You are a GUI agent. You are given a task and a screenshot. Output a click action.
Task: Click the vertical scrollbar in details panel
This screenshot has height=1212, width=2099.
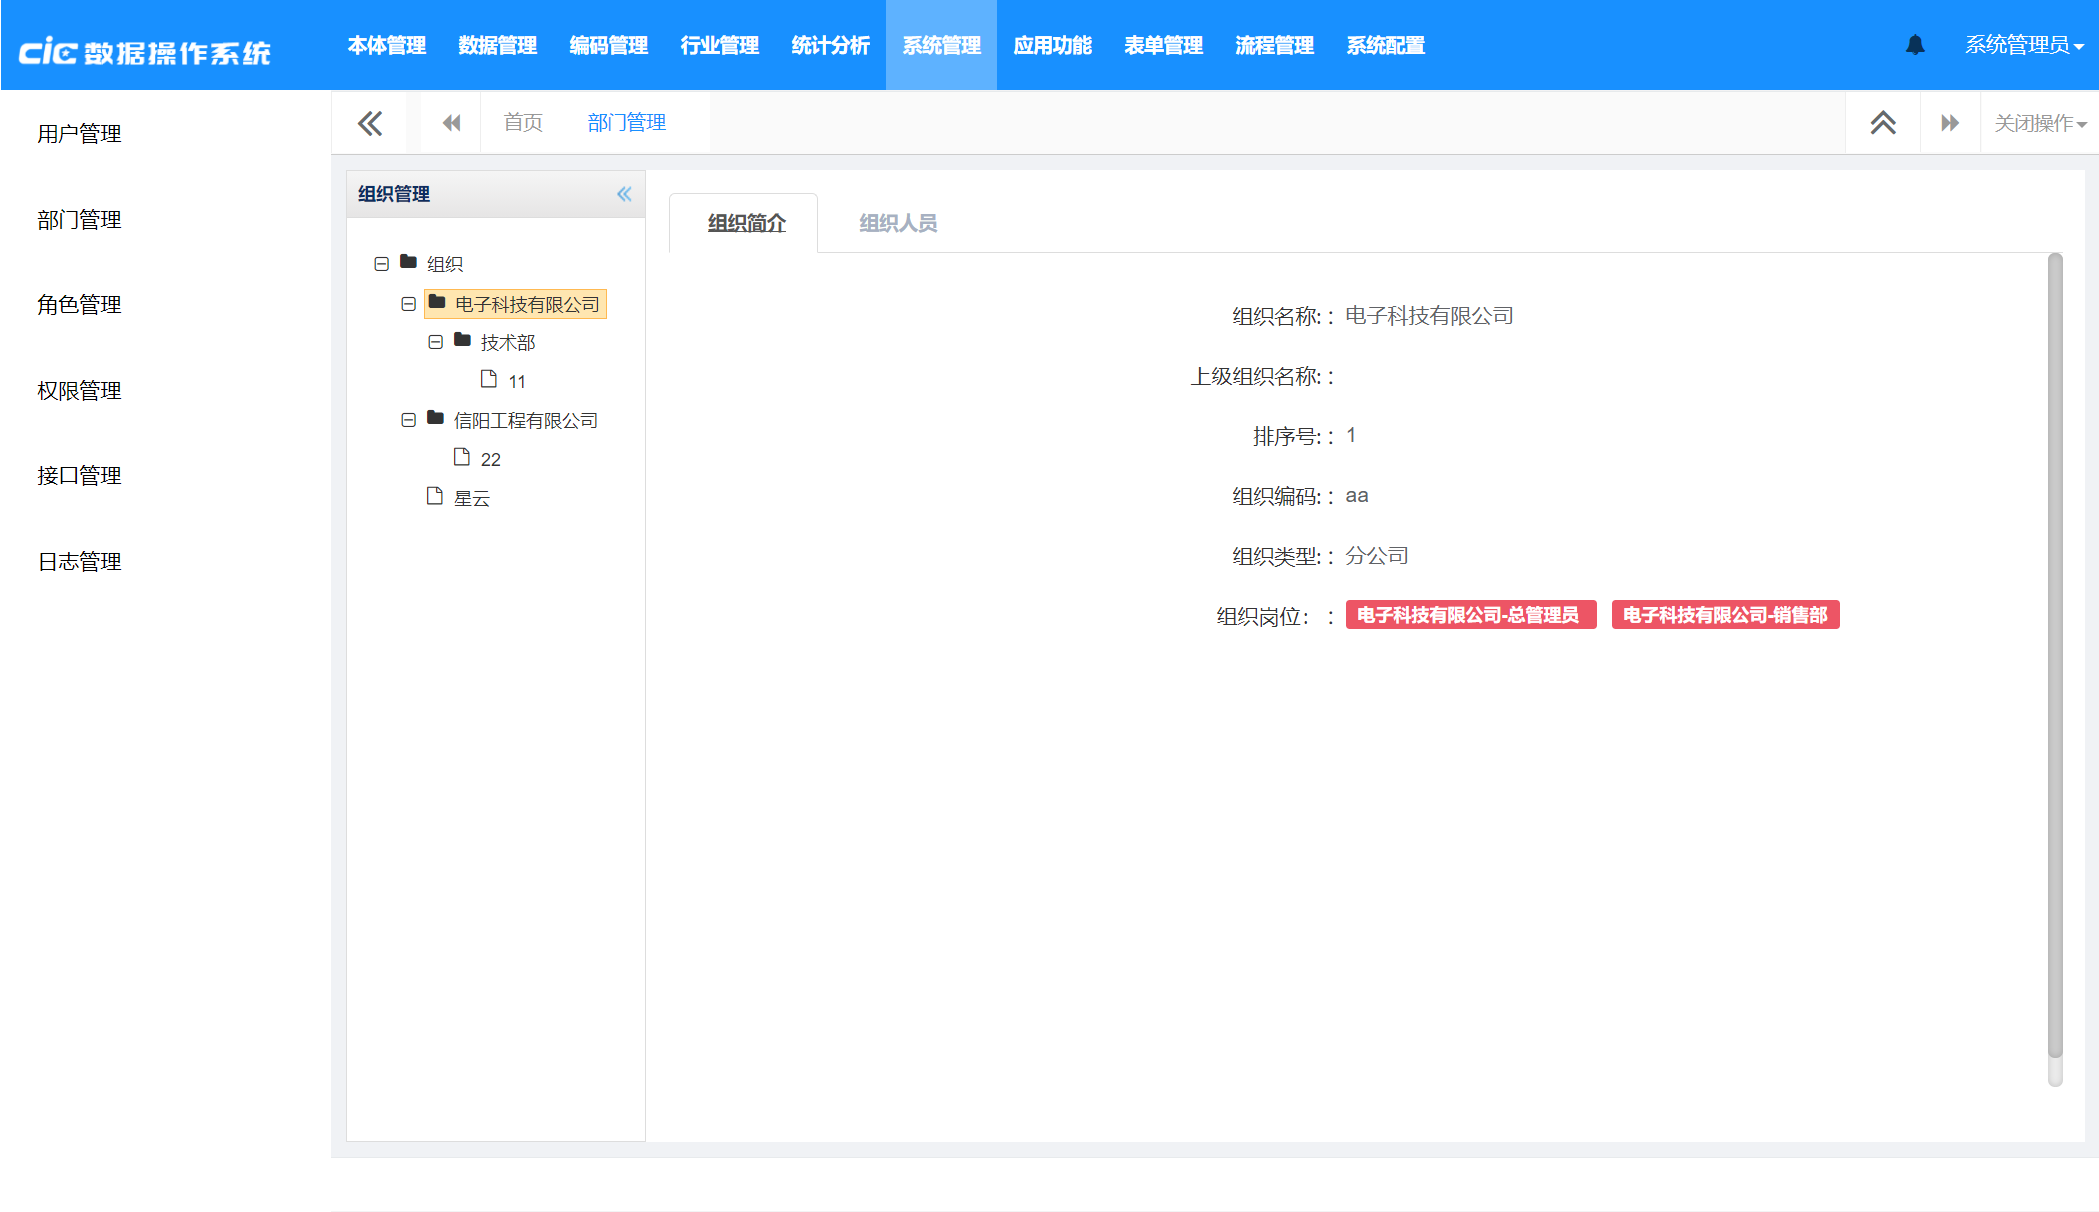[x=2055, y=660]
